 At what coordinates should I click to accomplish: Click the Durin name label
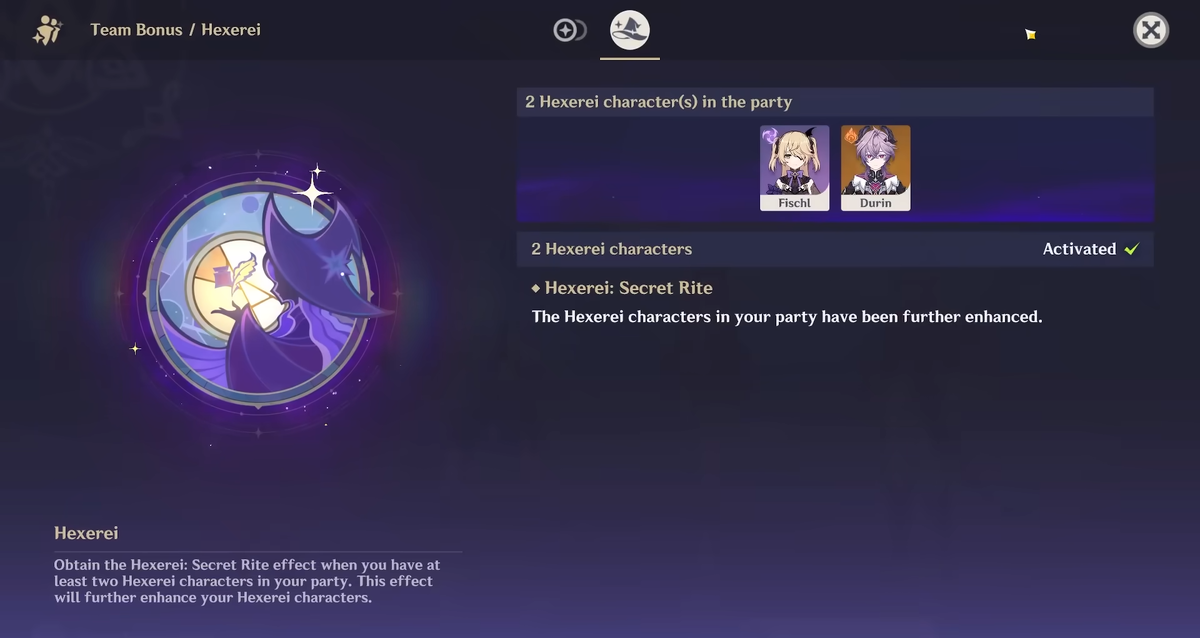pos(876,203)
